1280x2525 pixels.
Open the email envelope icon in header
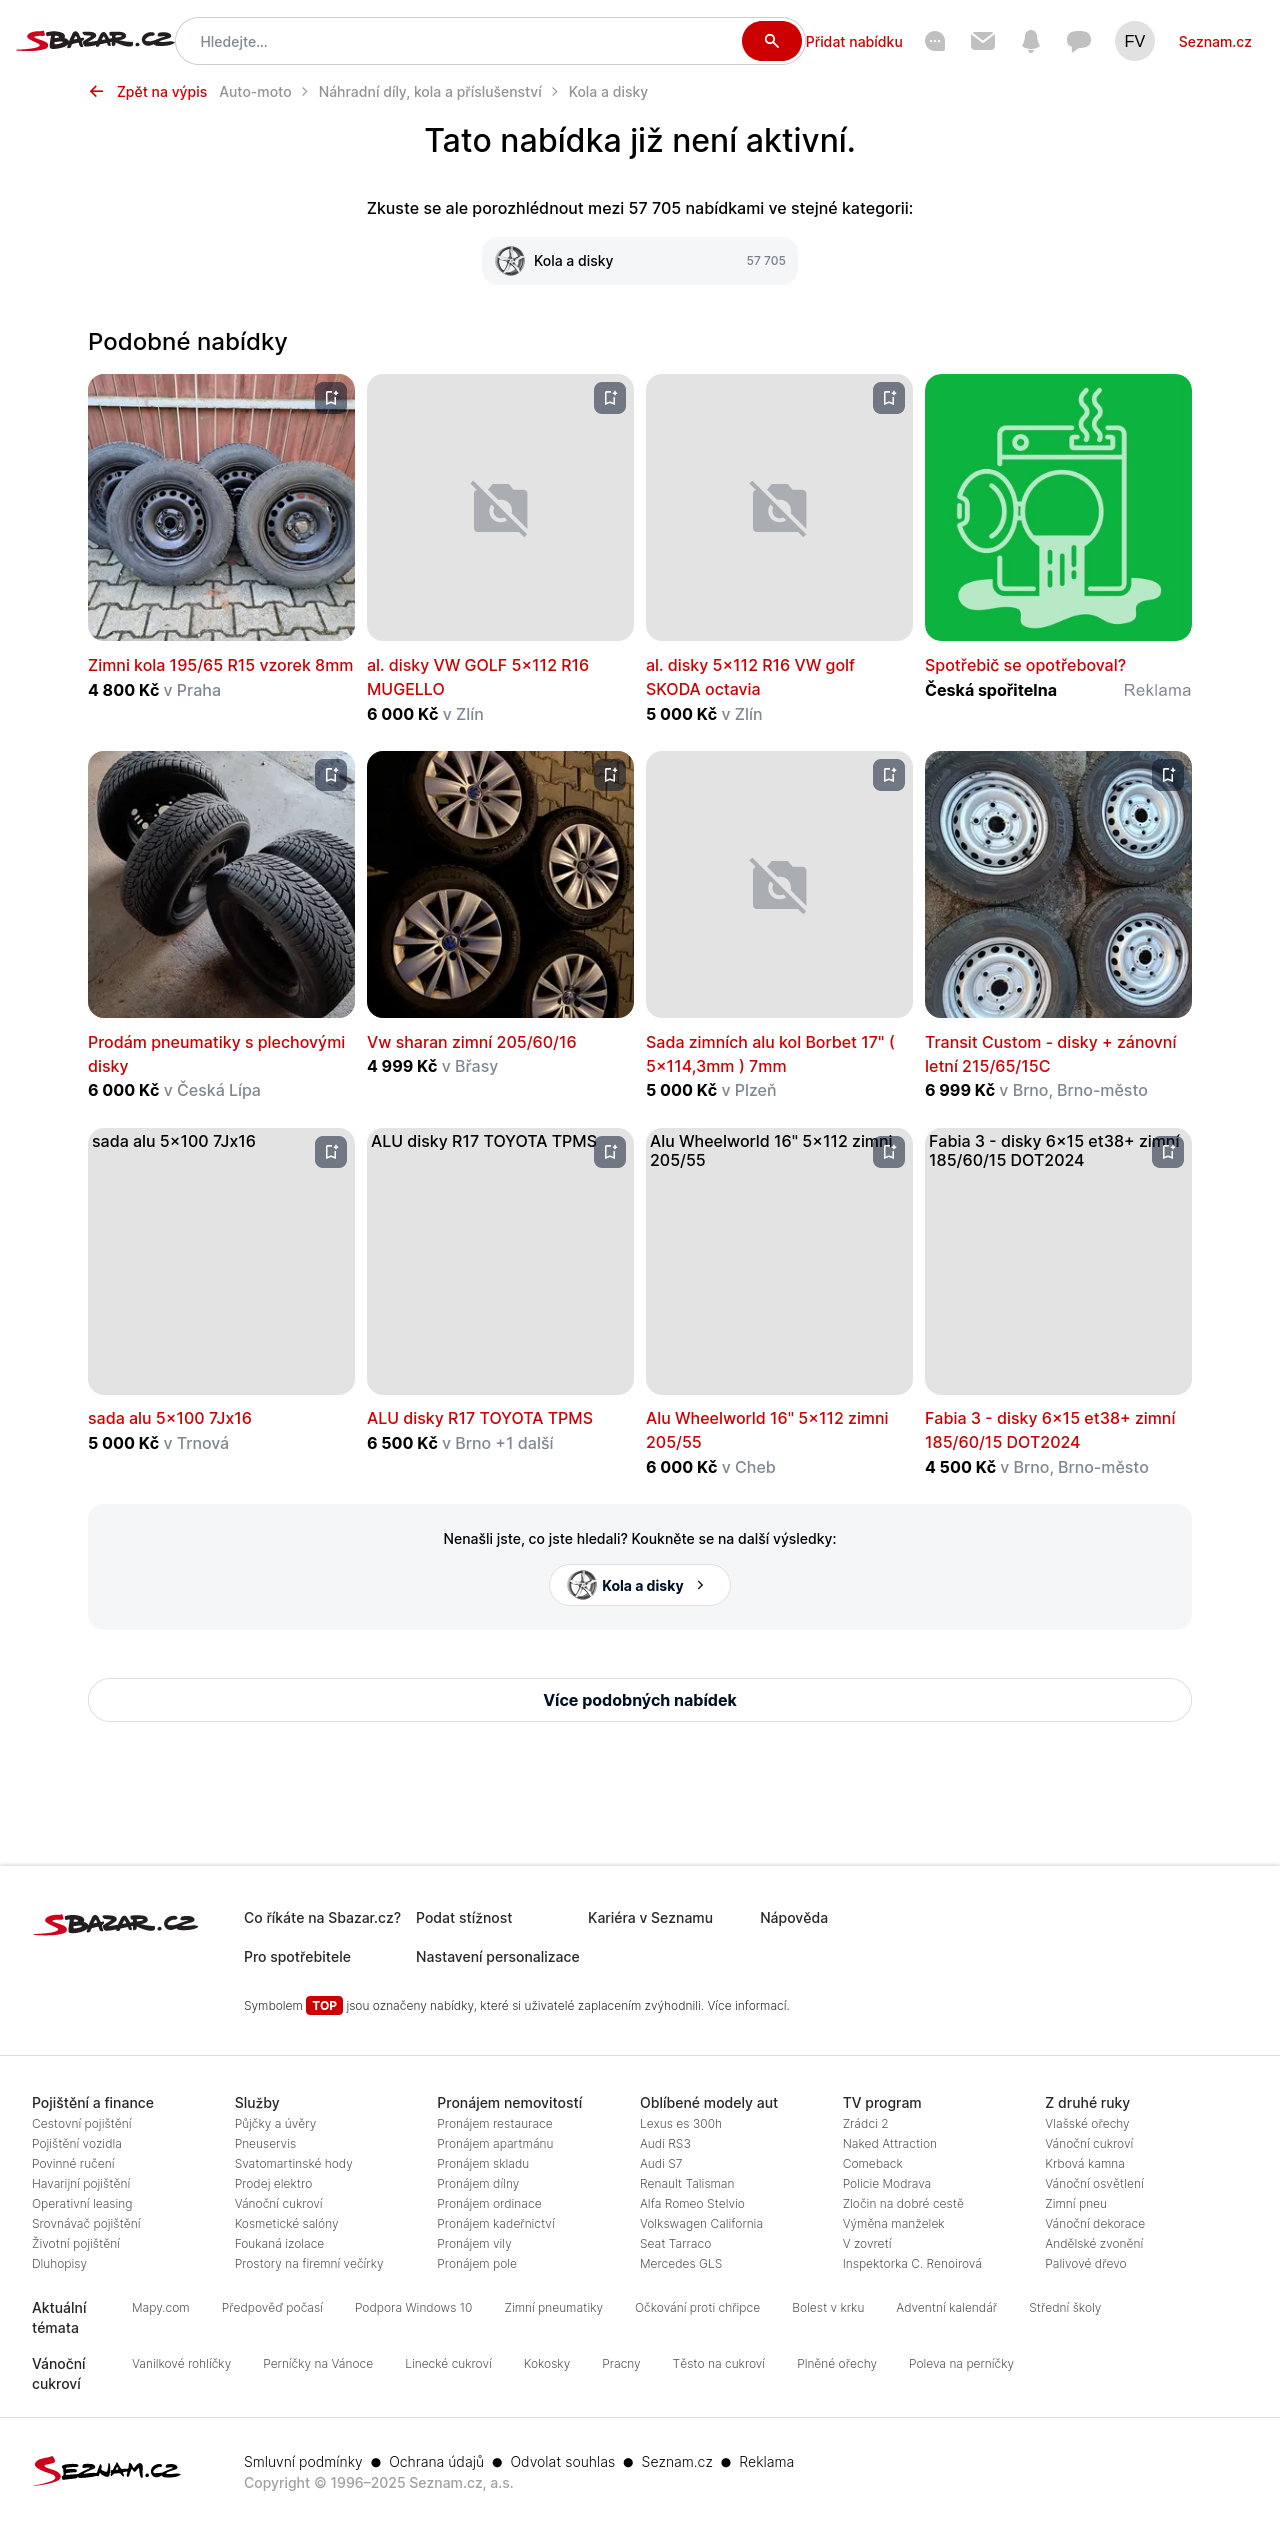tap(983, 41)
